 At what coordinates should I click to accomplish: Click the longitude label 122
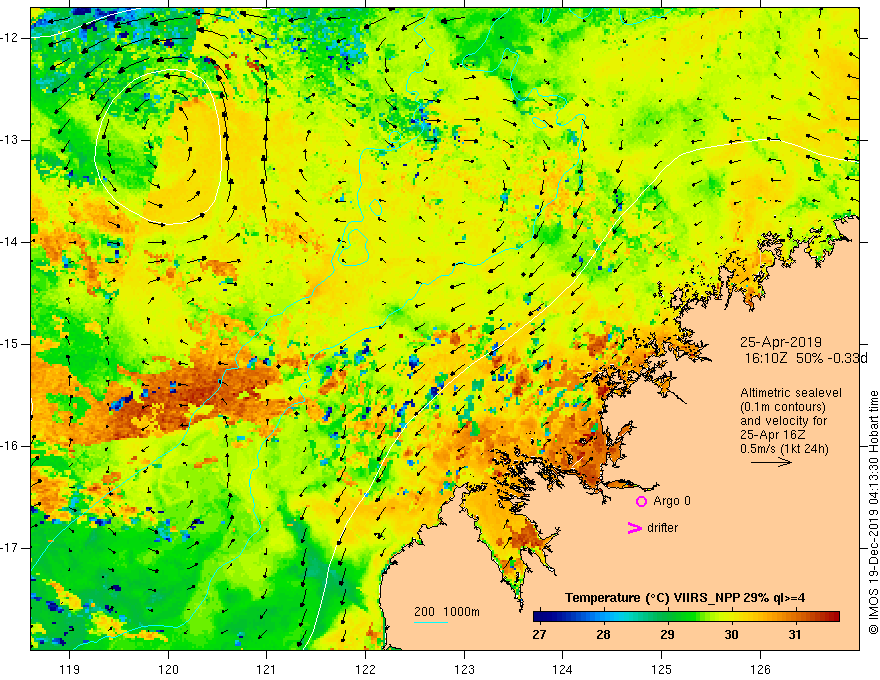(x=365, y=669)
